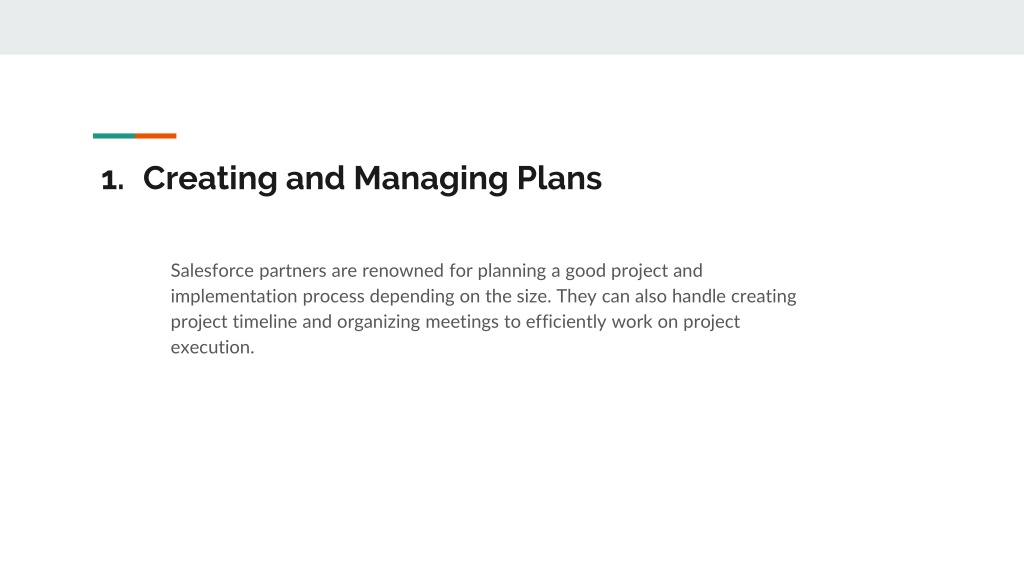Image resolution: width=1024 pixels, height=576 pixels.
Task: Click the word Salesforce in the paragraph
Action: 212,270
